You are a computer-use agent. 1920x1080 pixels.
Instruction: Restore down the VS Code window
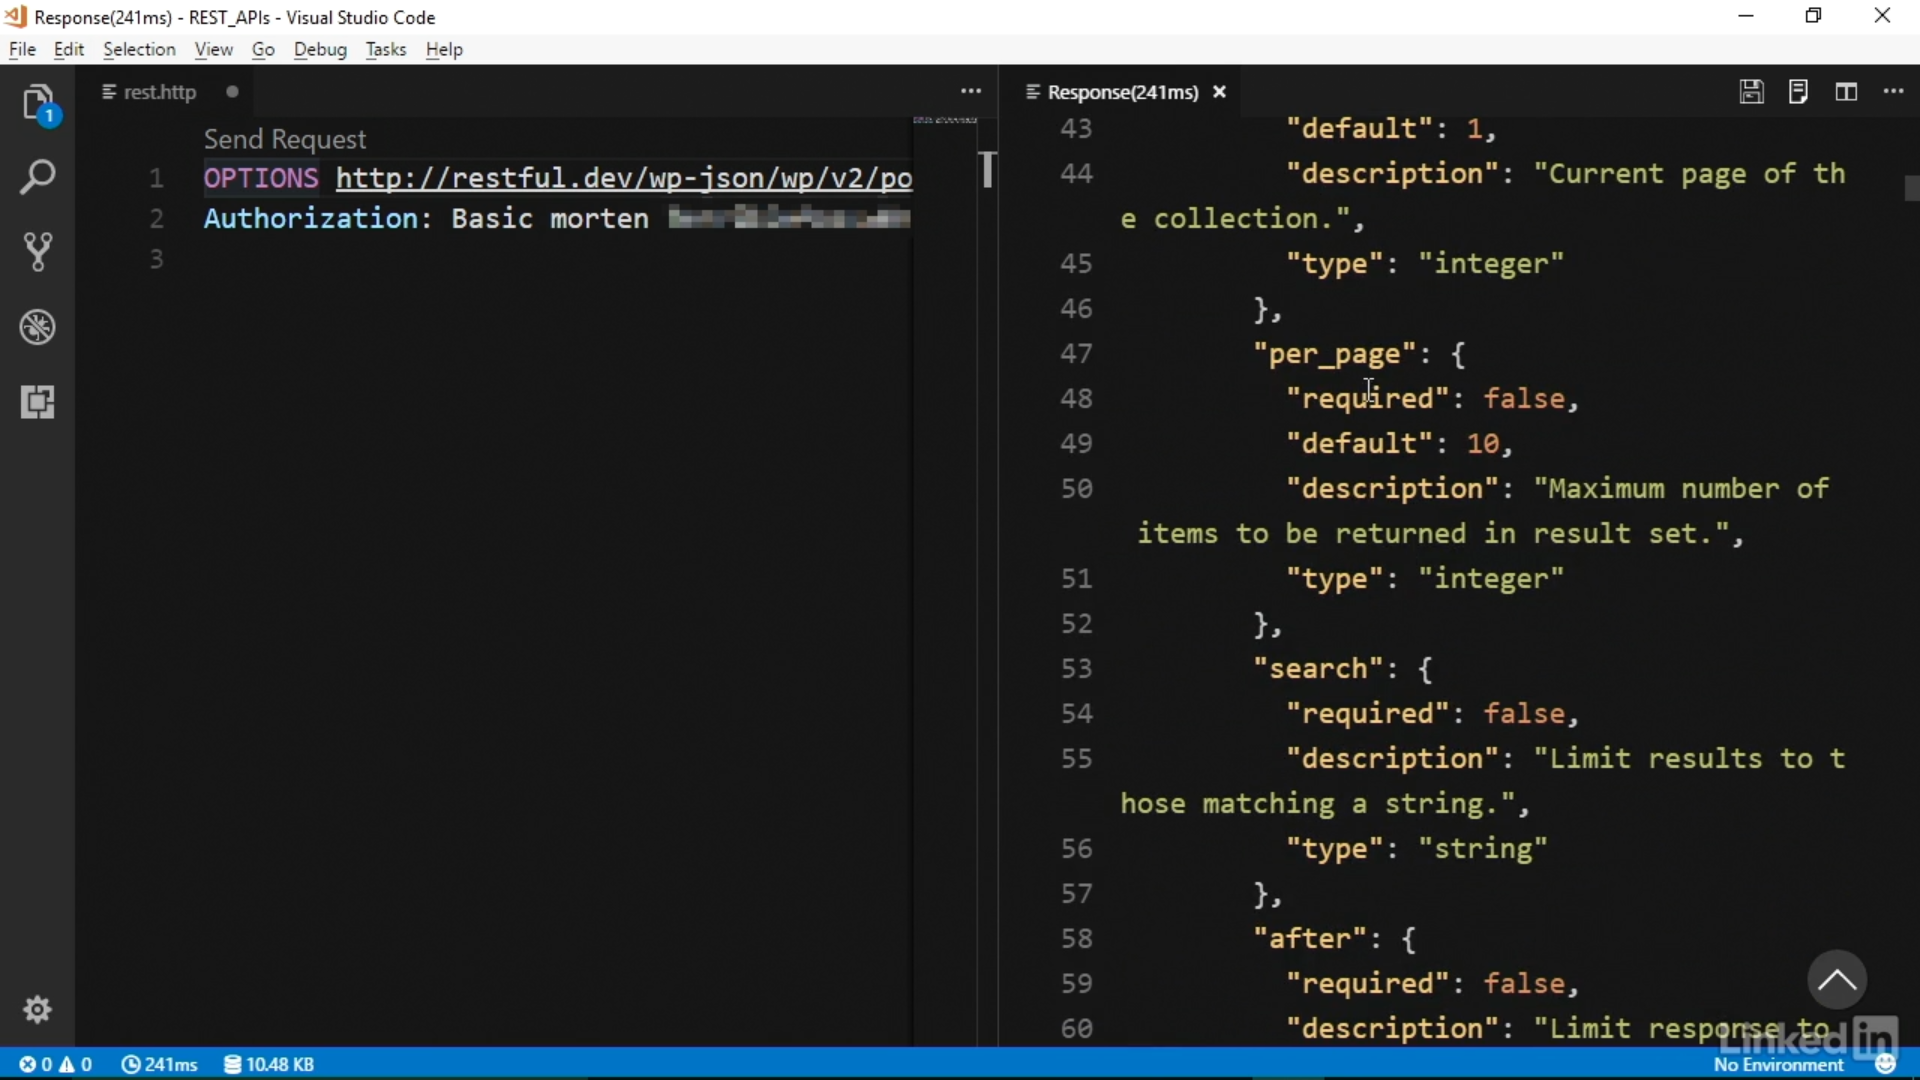click(x=1813, y=16)
